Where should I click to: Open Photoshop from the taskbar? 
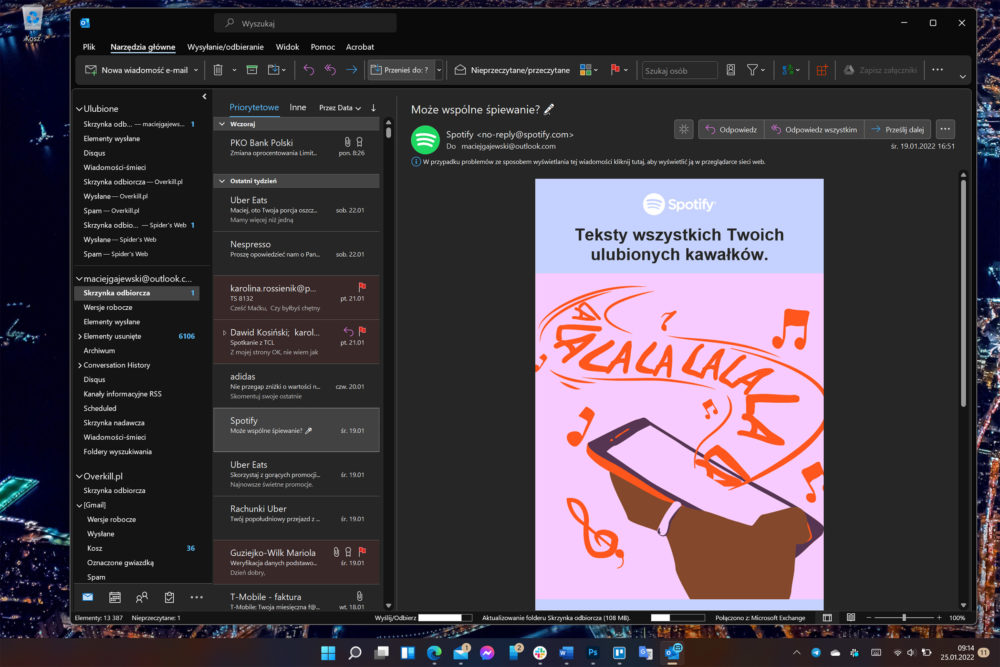pos(593,652)
